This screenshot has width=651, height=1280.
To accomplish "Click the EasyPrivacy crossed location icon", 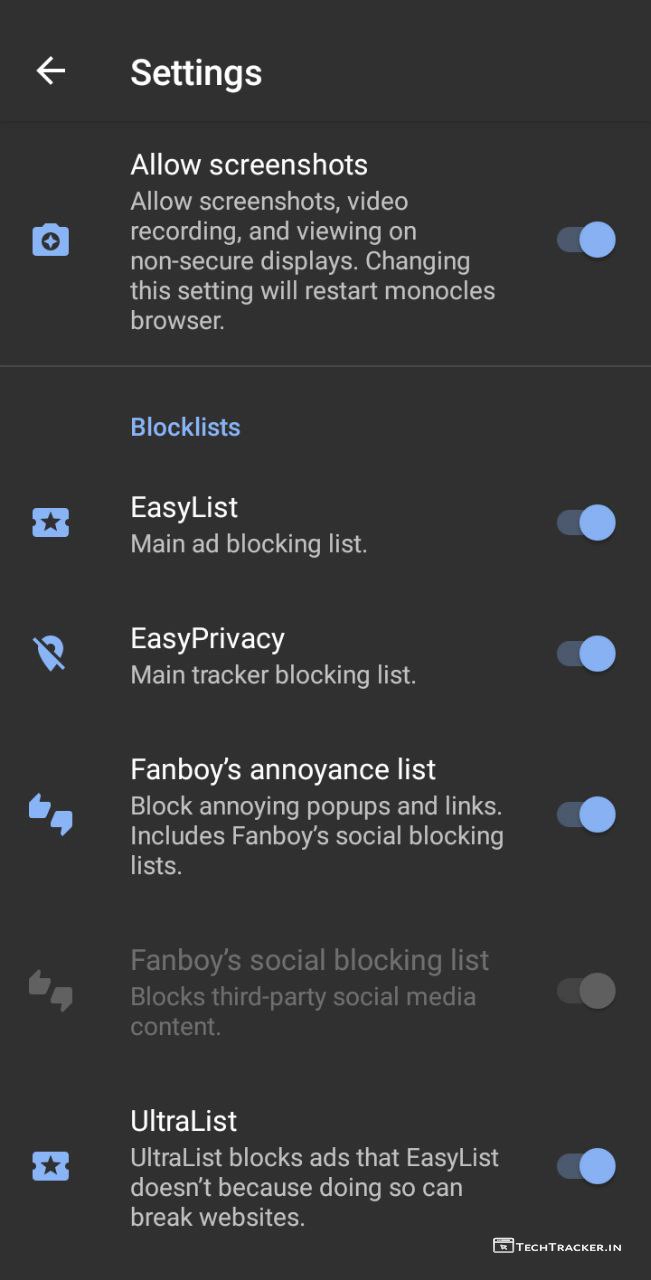I will (x=50, y=654).
